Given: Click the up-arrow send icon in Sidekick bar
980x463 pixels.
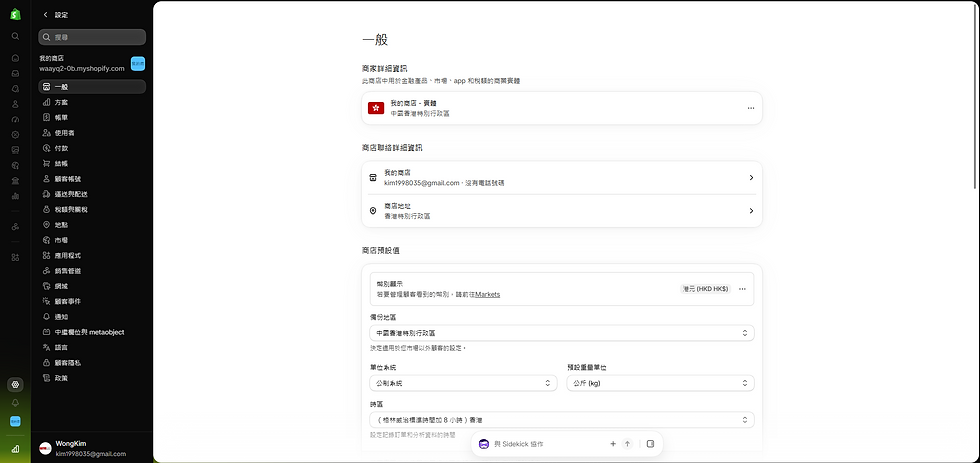Looking at the screenshot, I should (628, 444).
